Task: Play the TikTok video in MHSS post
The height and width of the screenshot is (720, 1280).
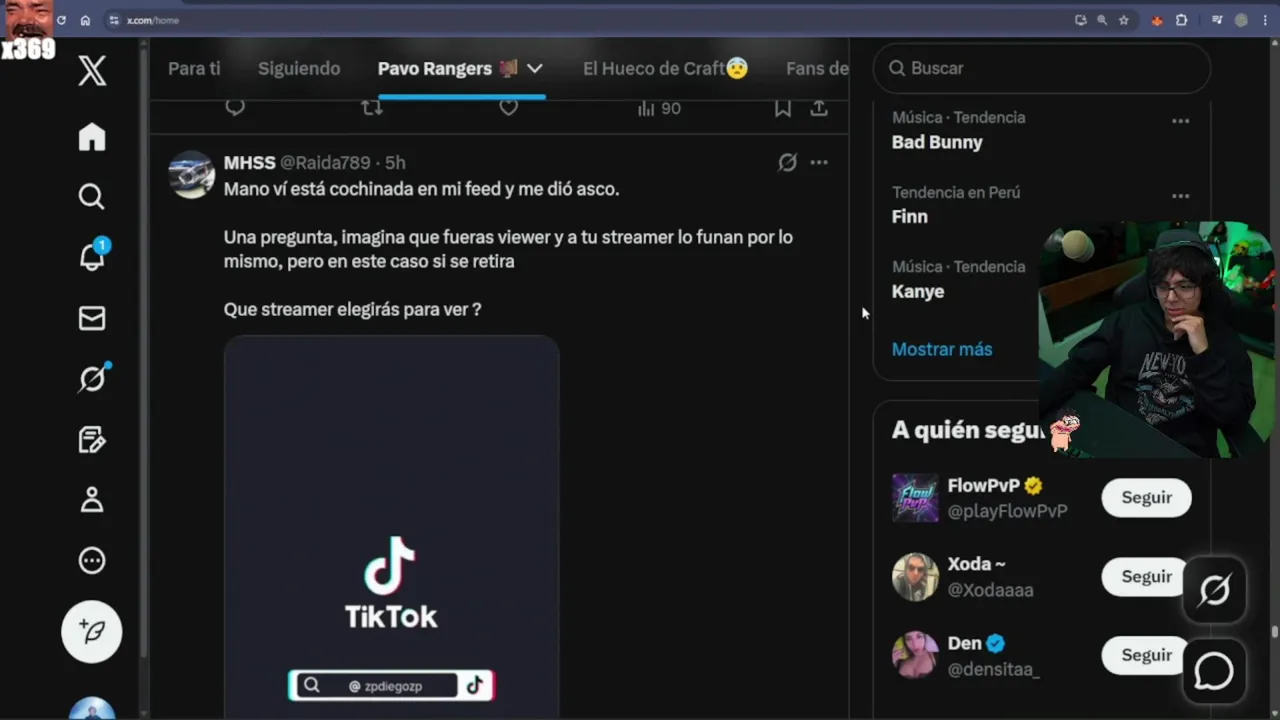Action: [x=391, y=527]
